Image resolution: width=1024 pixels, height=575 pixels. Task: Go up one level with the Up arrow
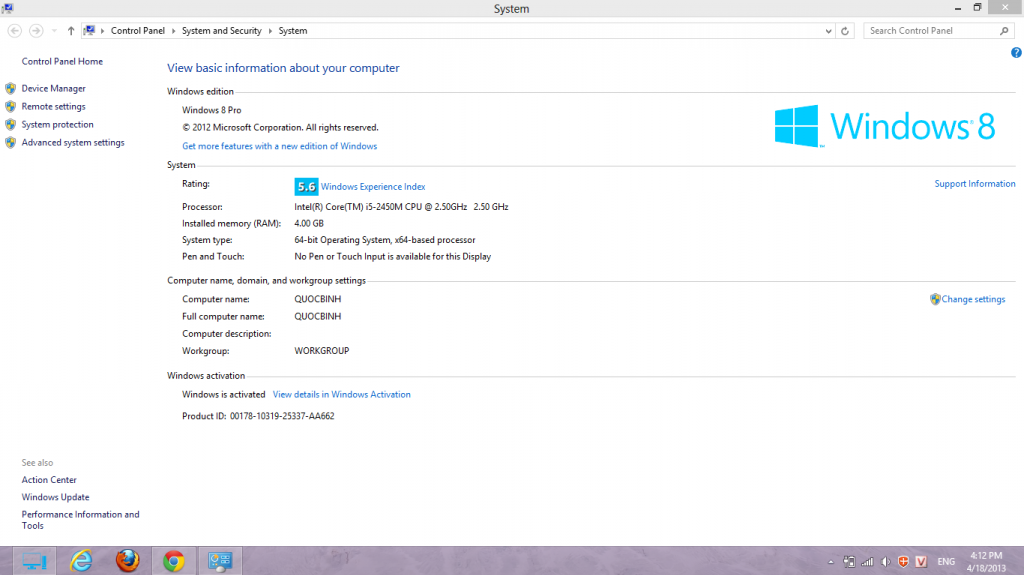coord(71,31)
